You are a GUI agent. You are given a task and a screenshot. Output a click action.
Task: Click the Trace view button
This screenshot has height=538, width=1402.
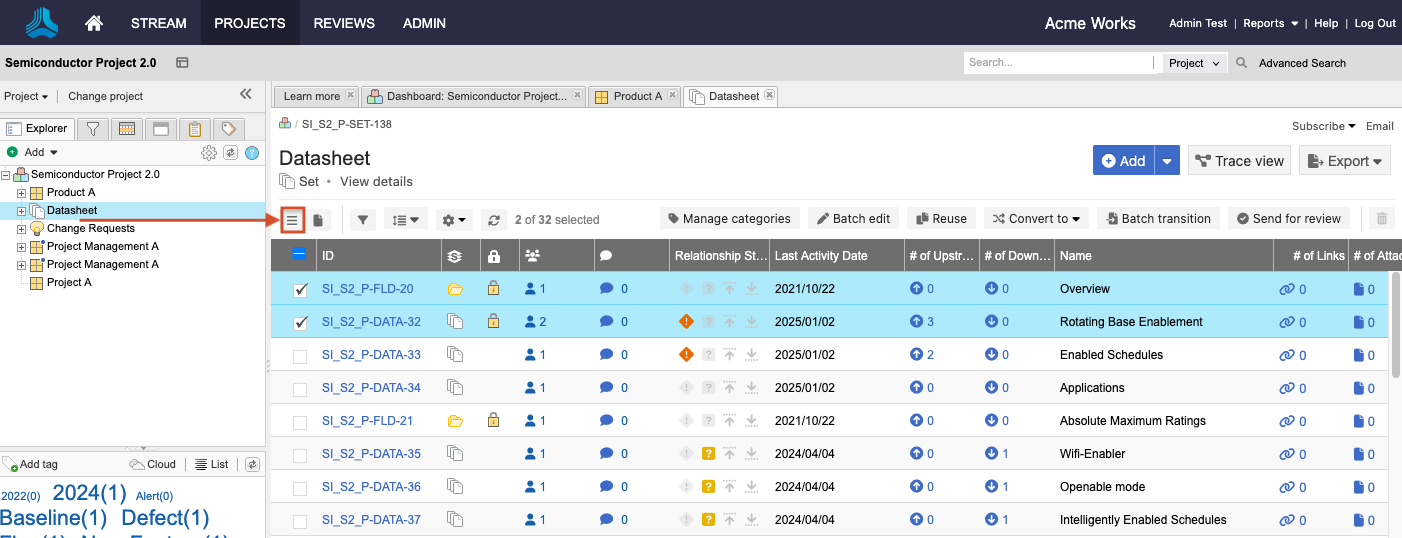coord(1238,161)
